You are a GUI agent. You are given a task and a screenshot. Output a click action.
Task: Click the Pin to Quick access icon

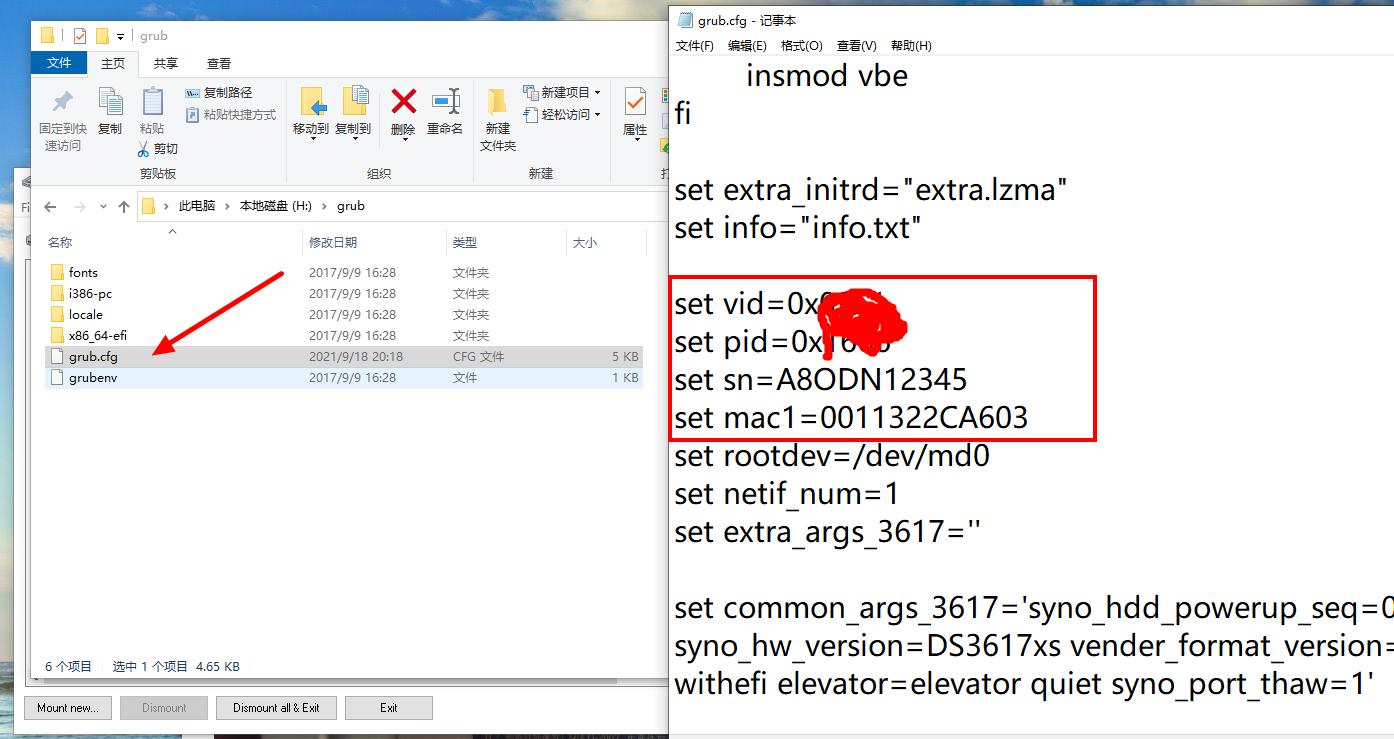(x=62, y=102)
